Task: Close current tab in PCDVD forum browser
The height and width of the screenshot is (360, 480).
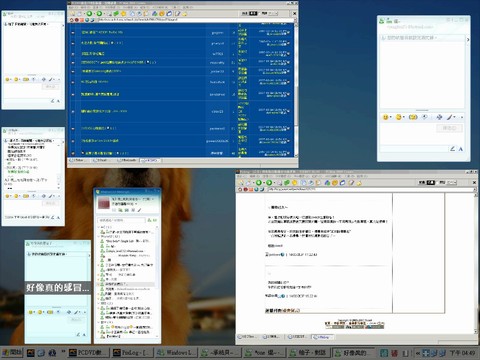Action: pyautogui.click(x=294, y=14)
